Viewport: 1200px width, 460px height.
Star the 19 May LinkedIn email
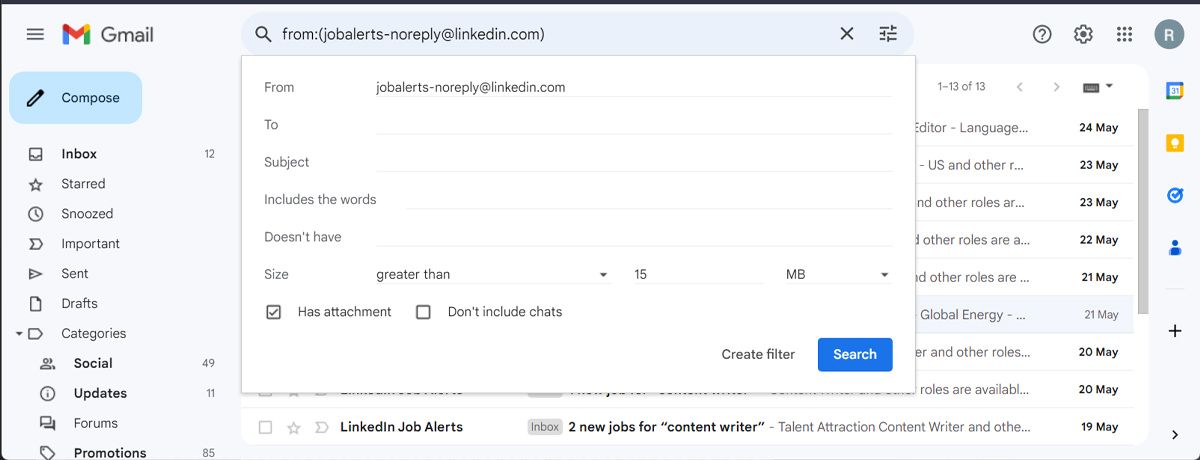(x=293, y=427)
